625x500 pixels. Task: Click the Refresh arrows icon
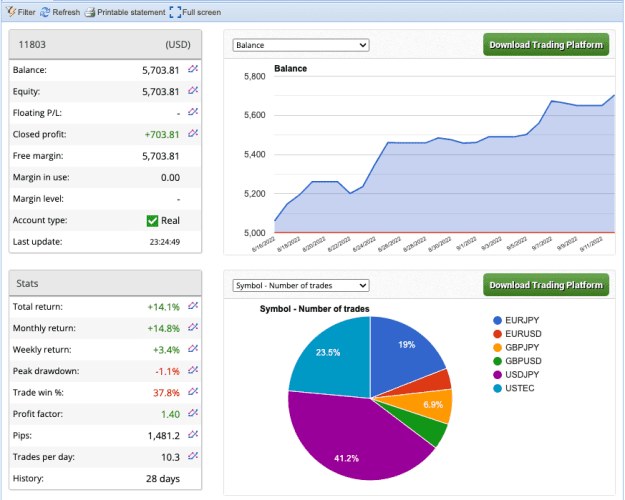(45, 12)
